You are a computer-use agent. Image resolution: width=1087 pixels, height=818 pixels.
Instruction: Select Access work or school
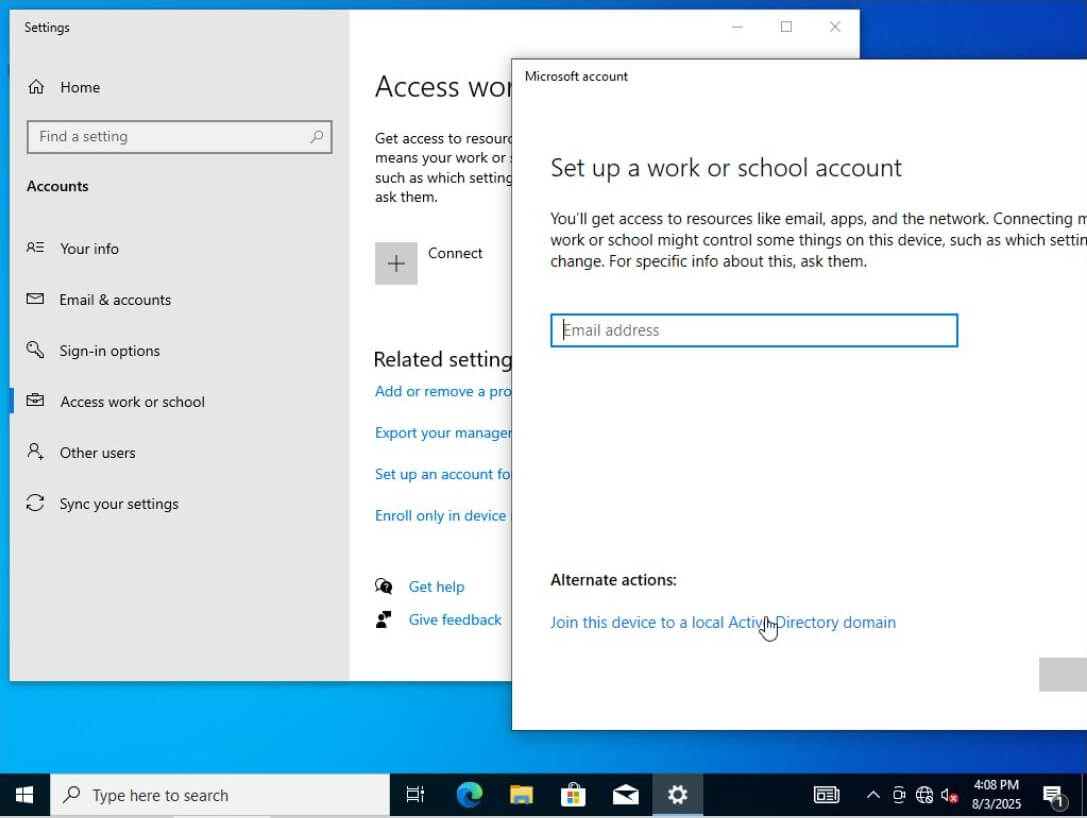pos(132,401)
